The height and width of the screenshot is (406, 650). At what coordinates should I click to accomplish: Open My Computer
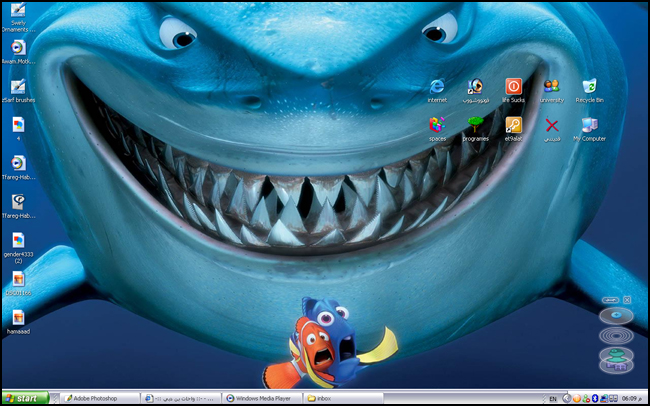(589, 129)
